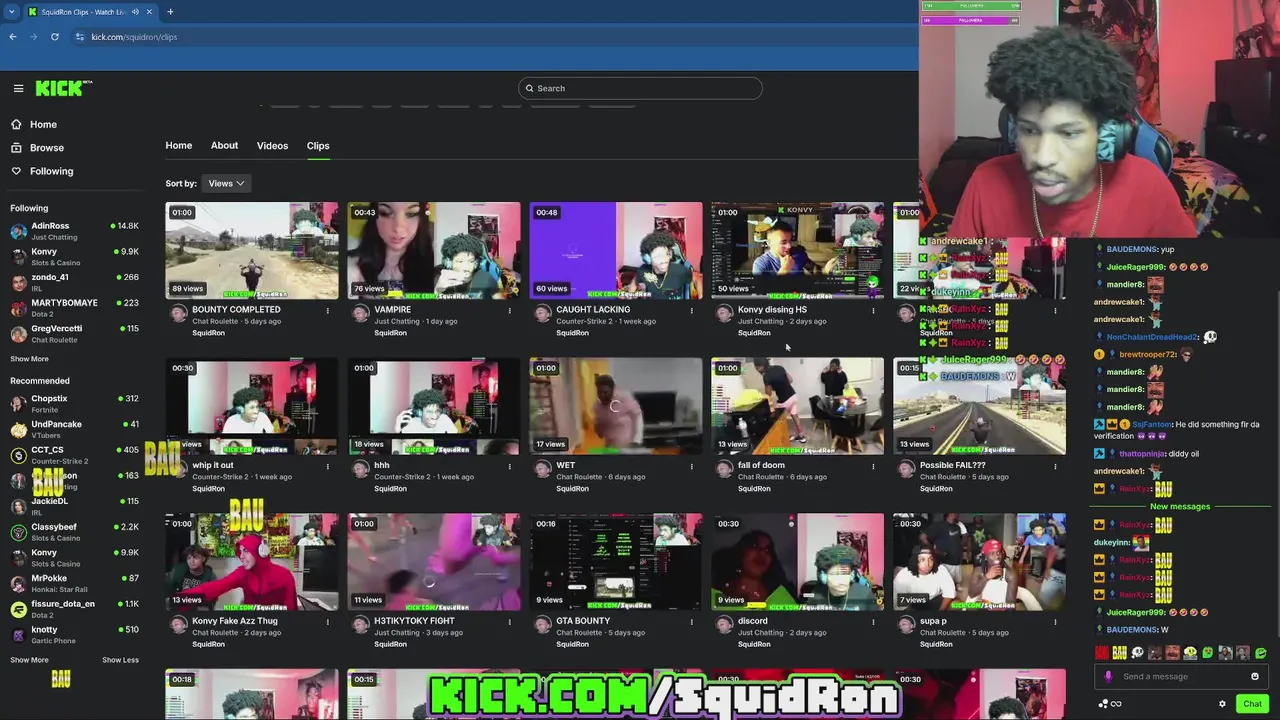Image resolution: width=1280 pixels, height=720 pixels.
Task: Click the Home icon in sidebar
Action: click(16, 124)
